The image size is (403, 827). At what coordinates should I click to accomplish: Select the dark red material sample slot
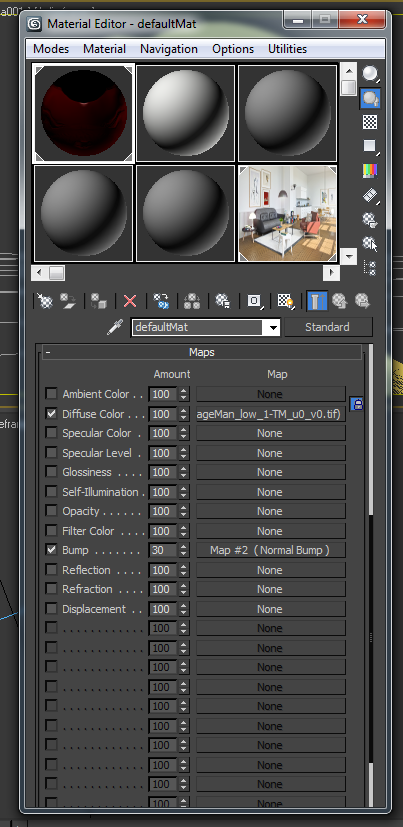tap(84, 113)
